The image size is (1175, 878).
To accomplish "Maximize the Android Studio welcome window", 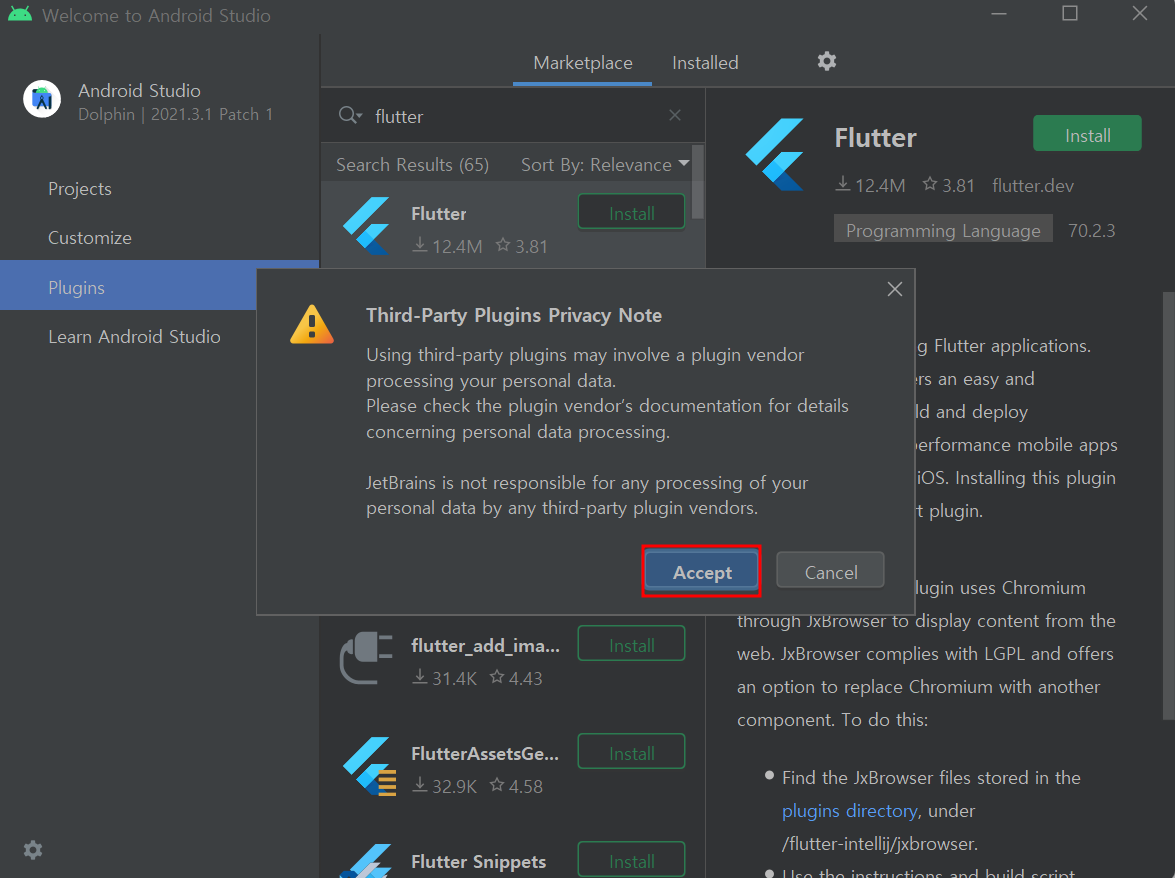I will (1069, 13).
